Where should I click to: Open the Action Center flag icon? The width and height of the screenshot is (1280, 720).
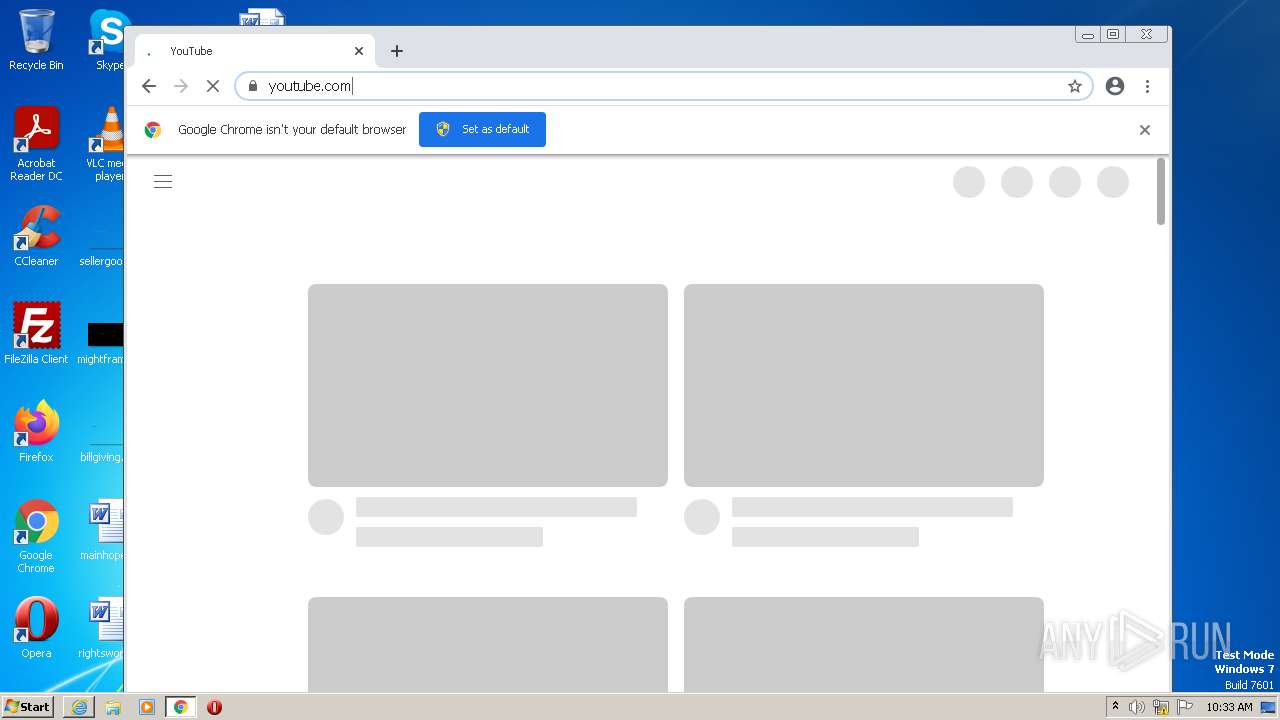(1185, 707)
